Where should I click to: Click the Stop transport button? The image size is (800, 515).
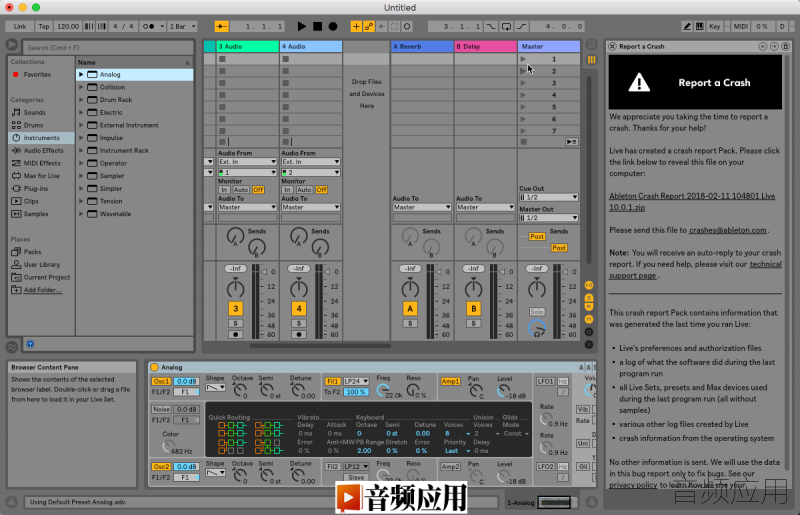(x=317, y=26)
